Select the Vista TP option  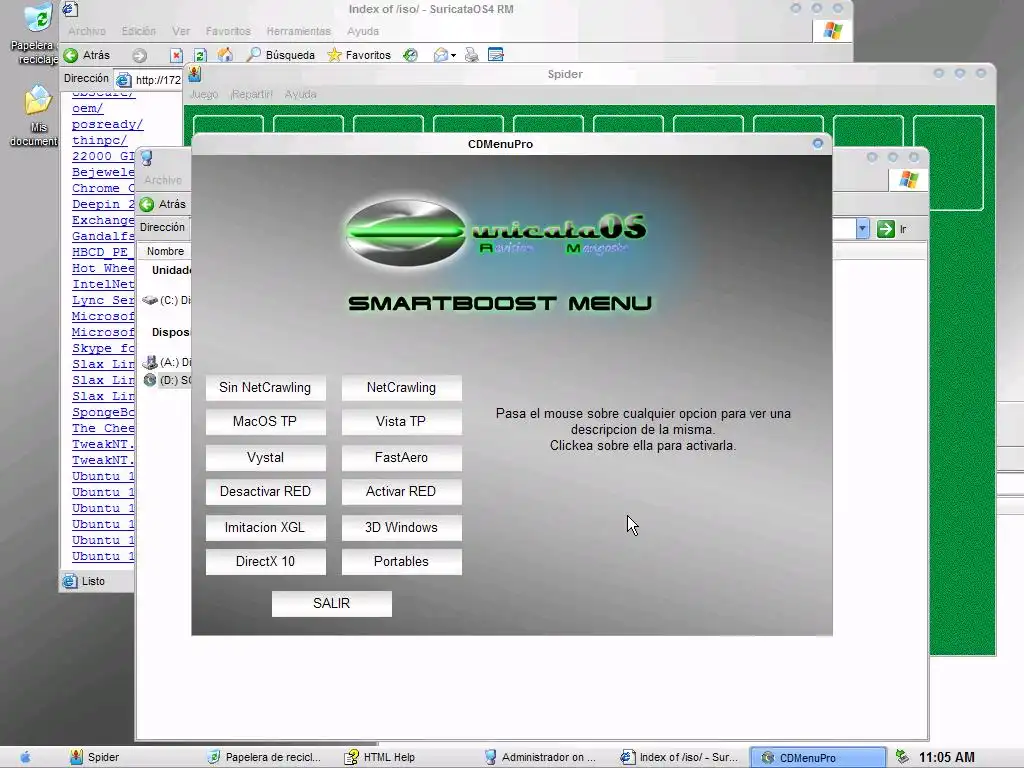401,421
